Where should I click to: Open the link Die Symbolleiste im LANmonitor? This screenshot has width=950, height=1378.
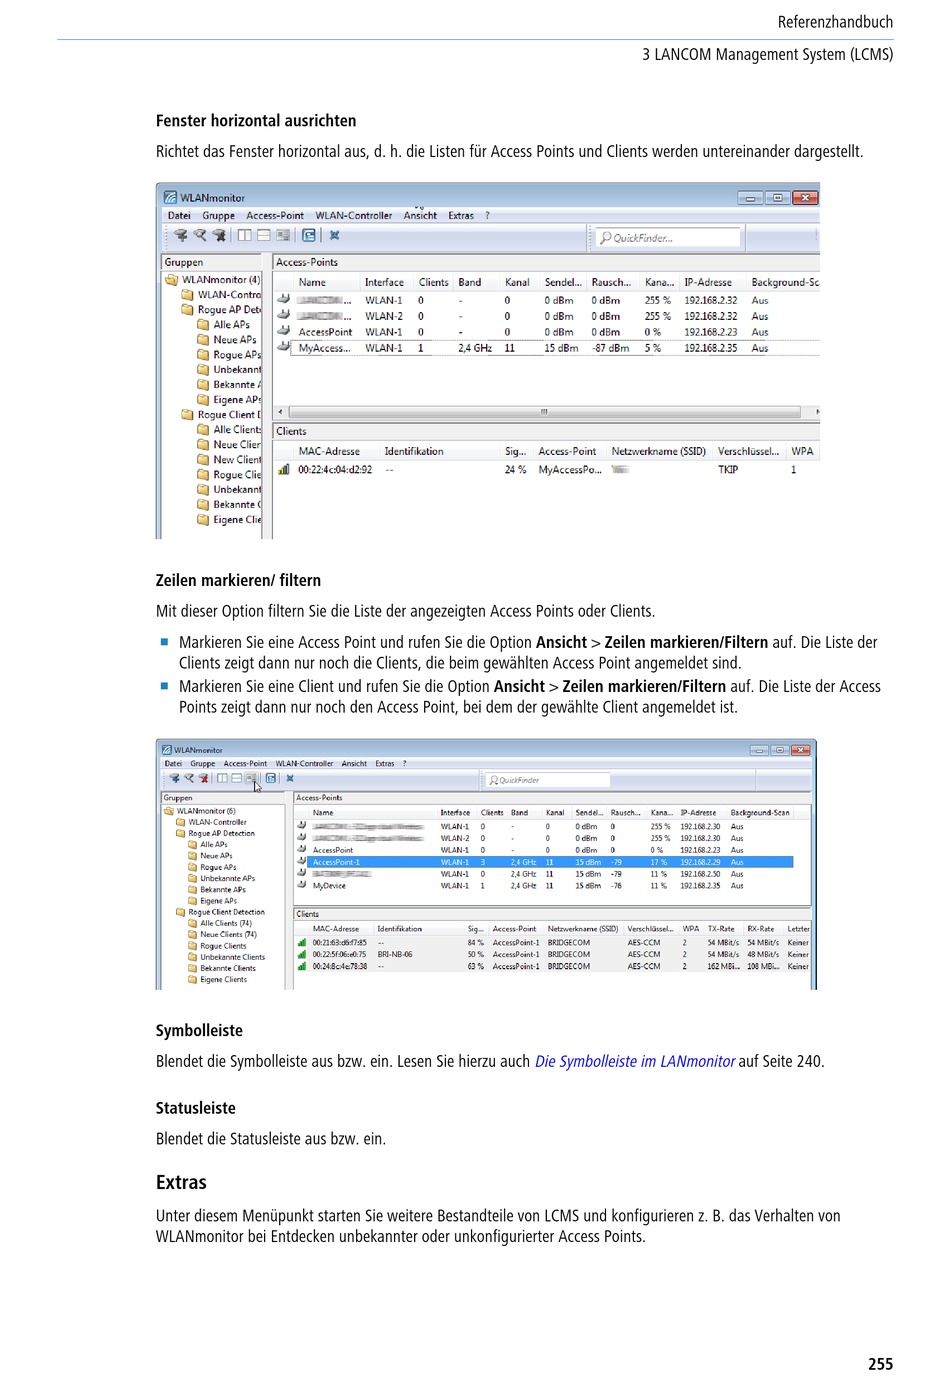(635, 1061)
